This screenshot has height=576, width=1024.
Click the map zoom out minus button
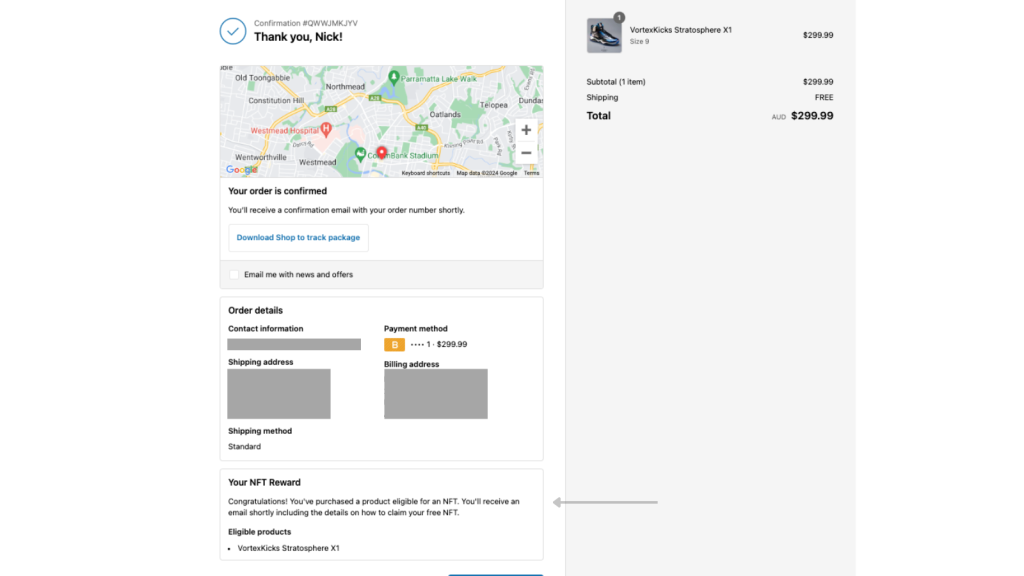pyautogui.click(x=526, y=153)
